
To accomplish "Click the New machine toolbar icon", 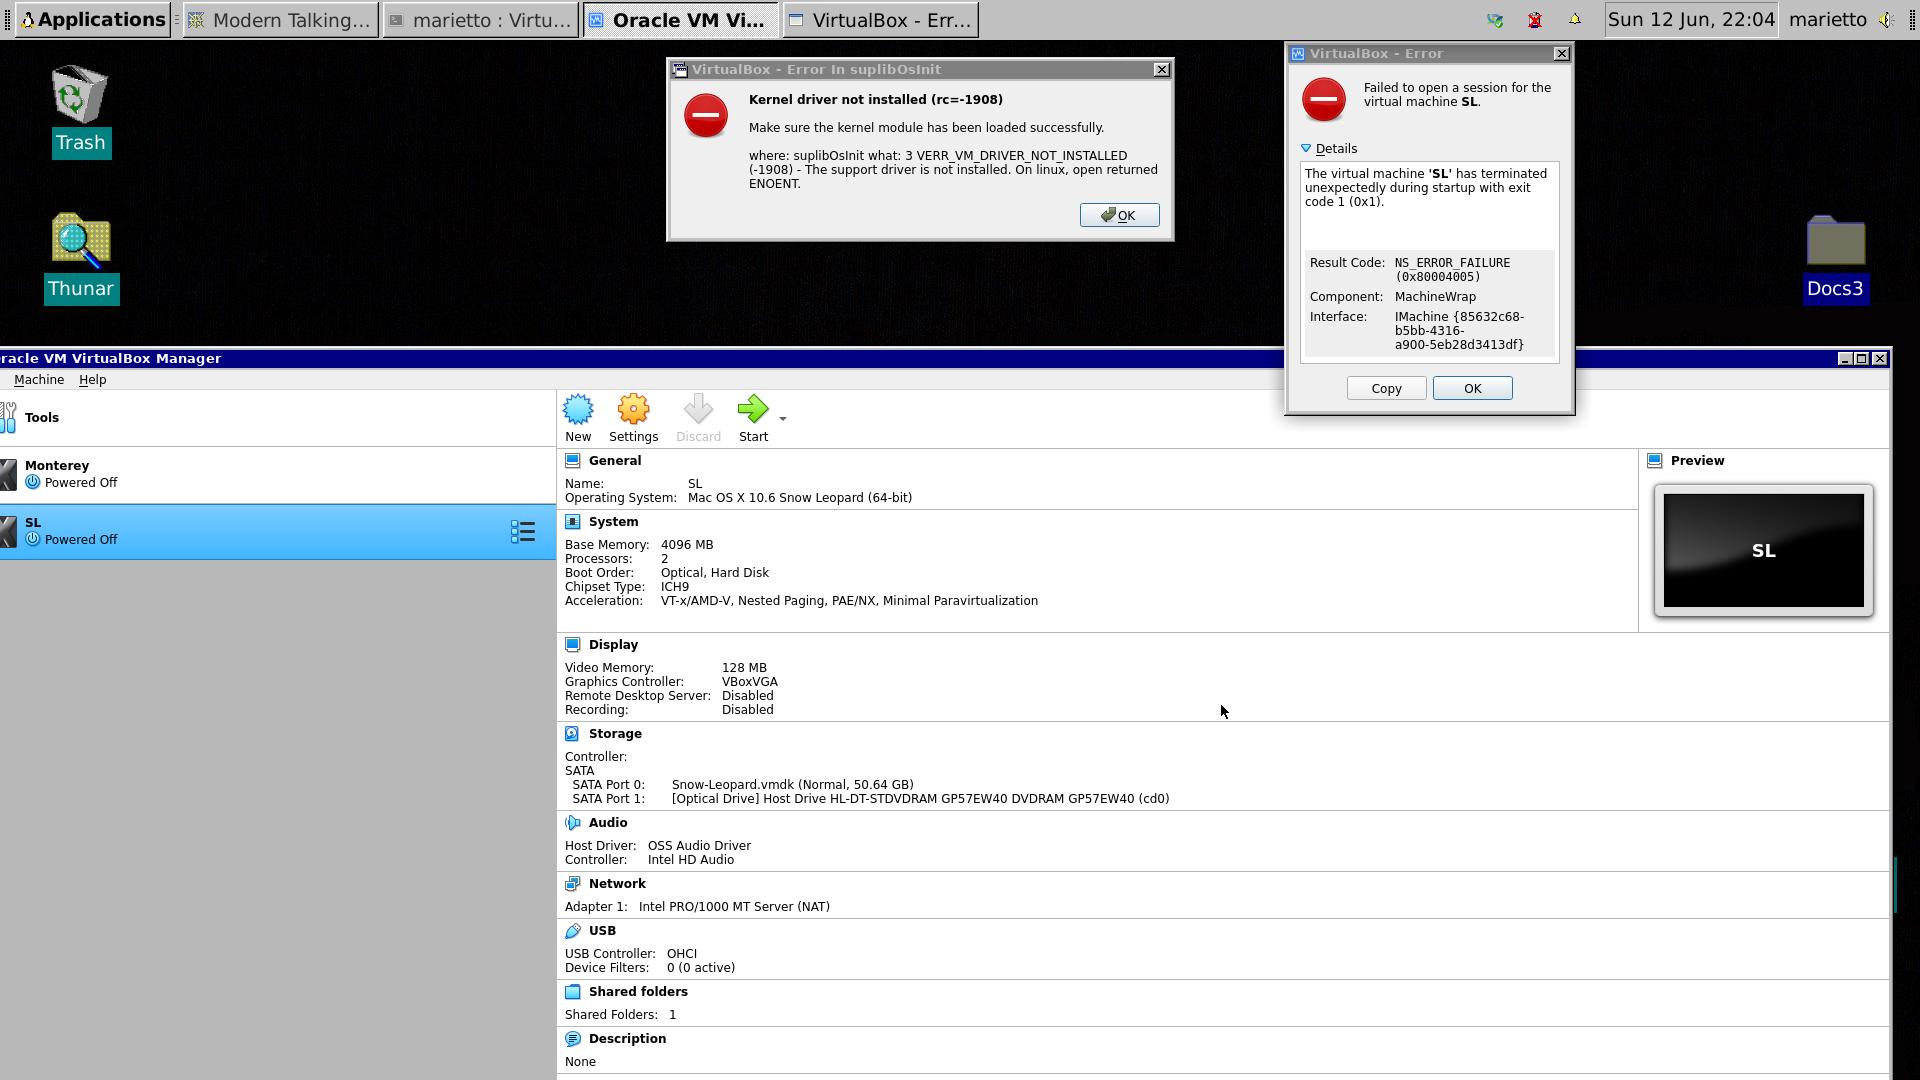I will [578, 416].
